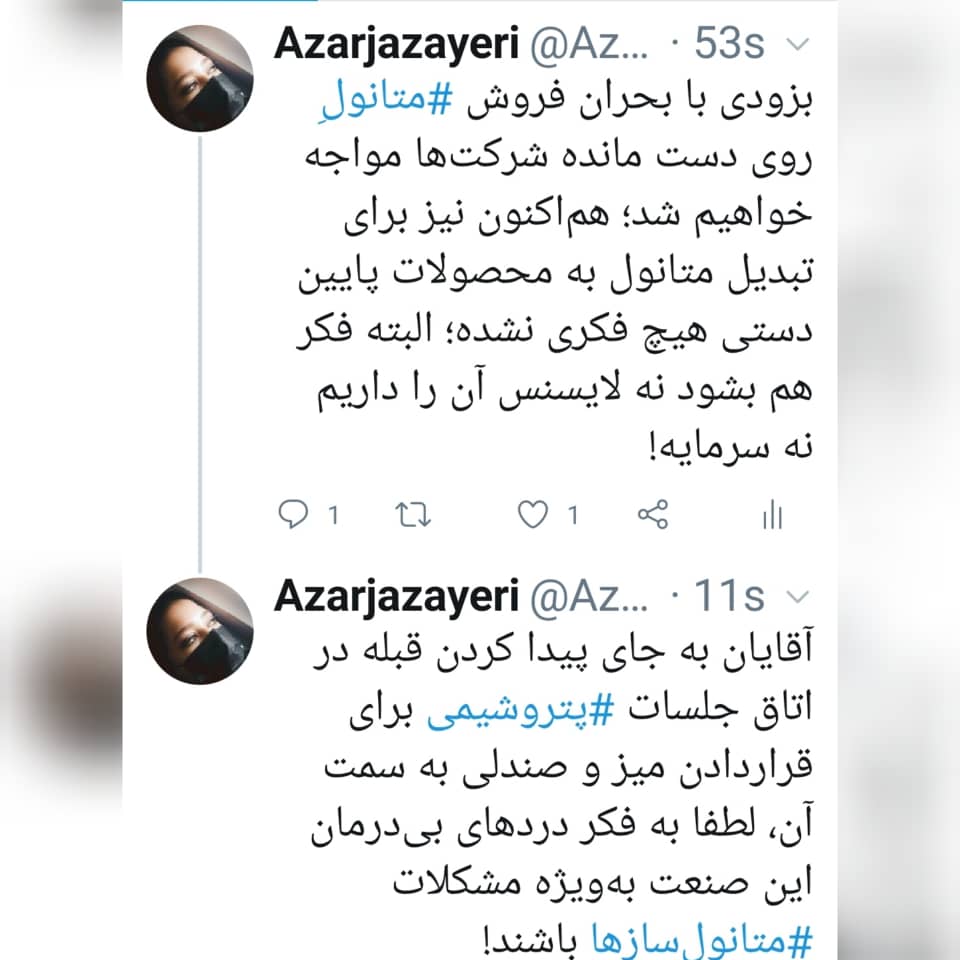Tap the first tweet's profile picture

[x=200, y=78]
